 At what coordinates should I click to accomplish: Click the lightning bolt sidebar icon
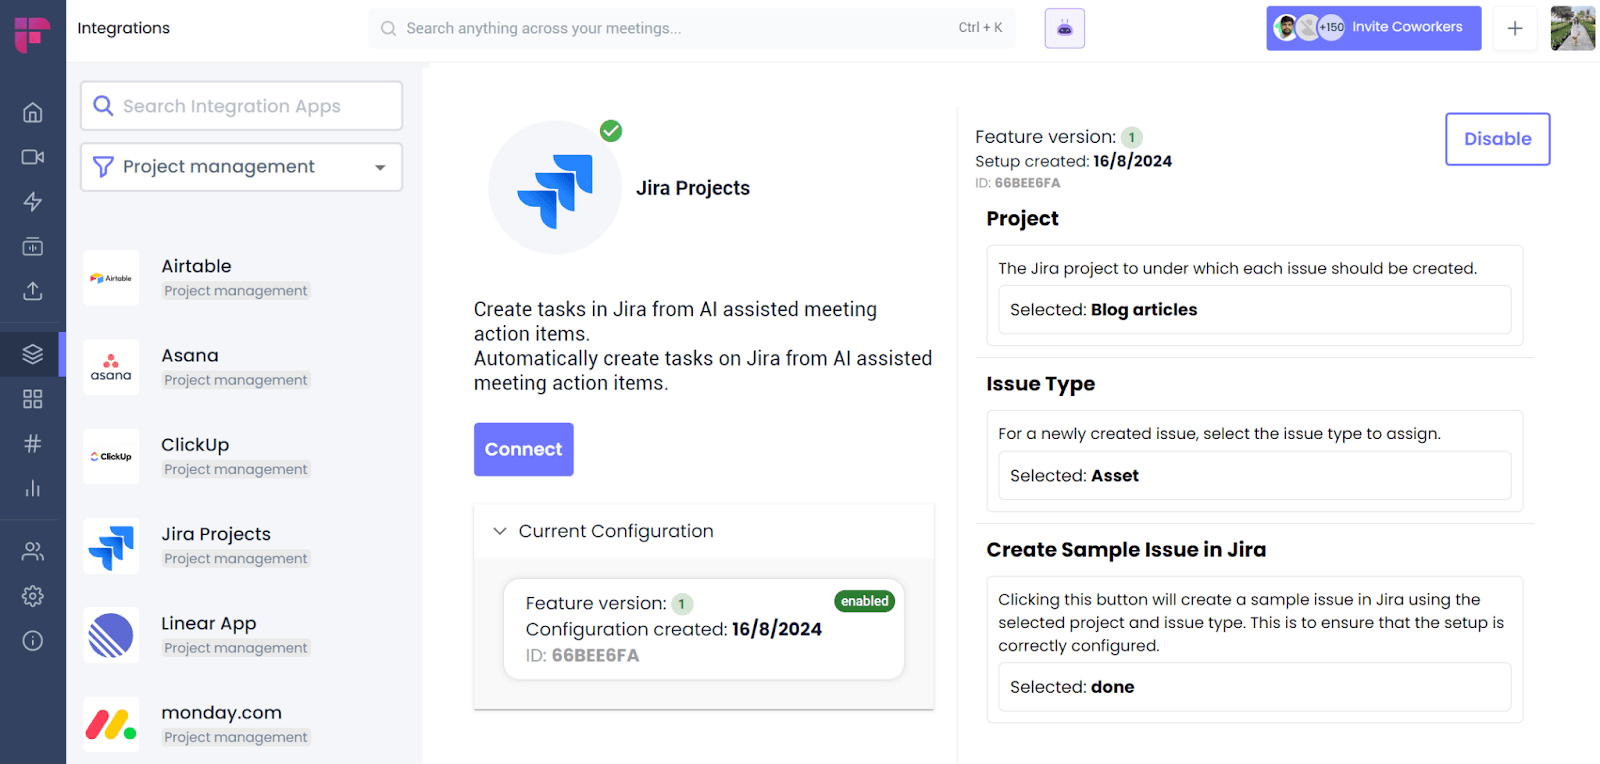(33, 202)
